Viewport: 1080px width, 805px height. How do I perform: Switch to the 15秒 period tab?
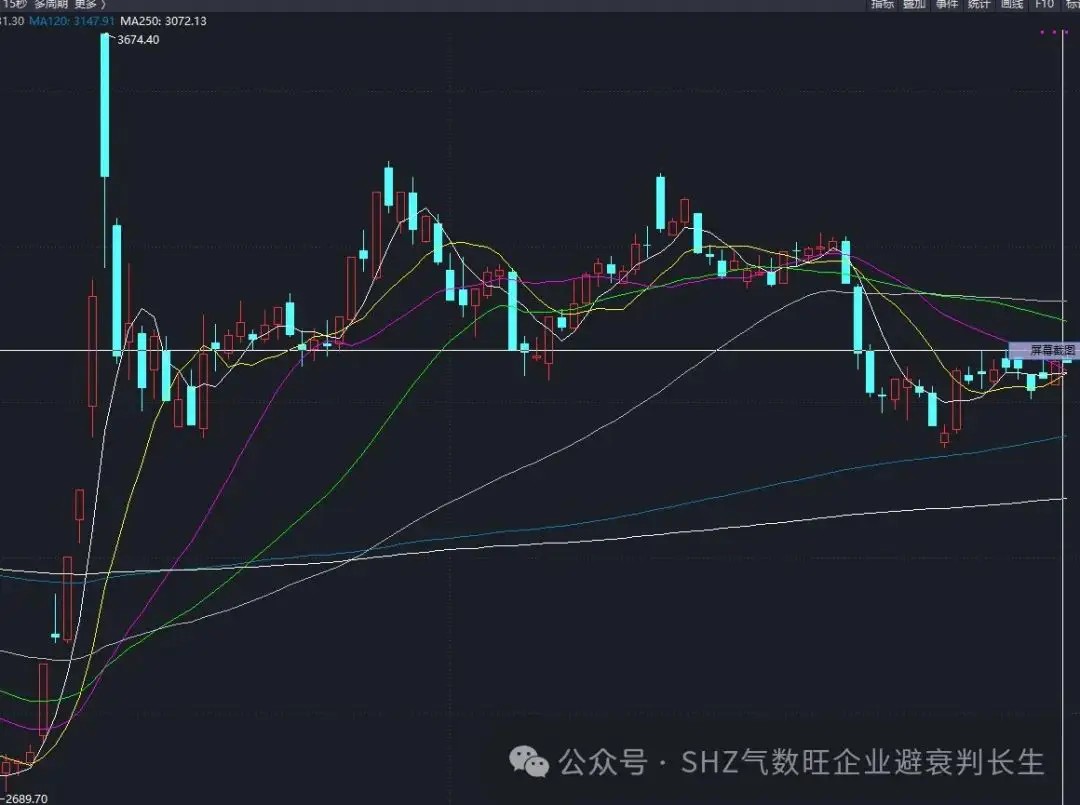pyautogui.click(x=14, y=4)
